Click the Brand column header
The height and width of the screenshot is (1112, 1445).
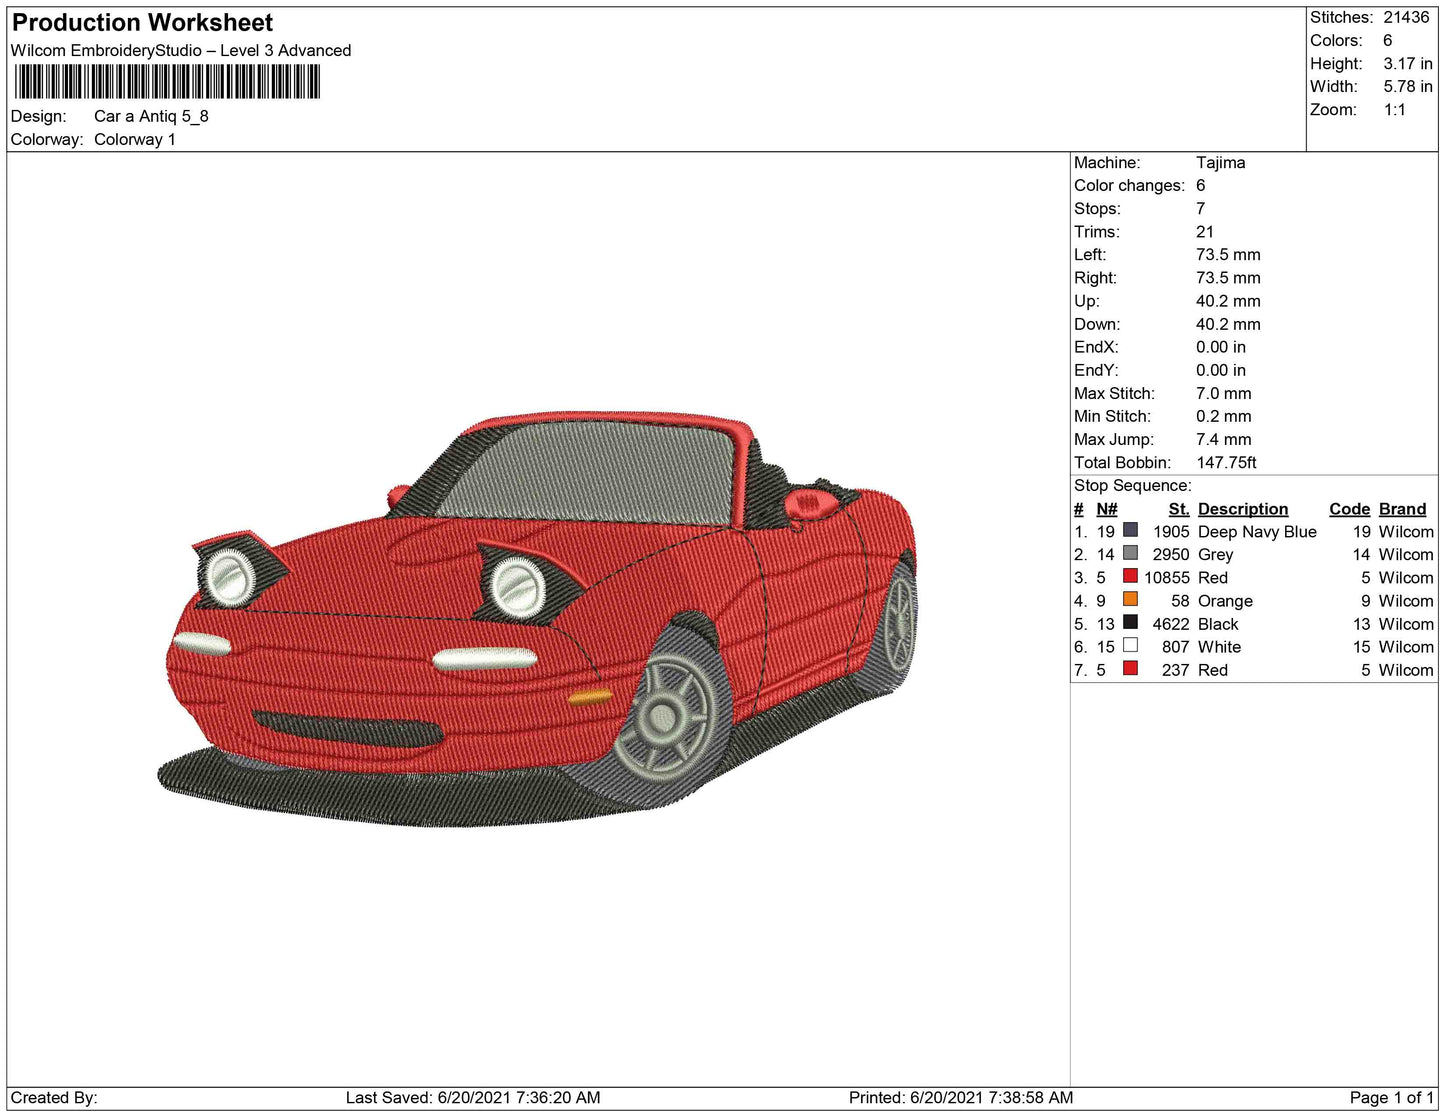(1402, 509)
